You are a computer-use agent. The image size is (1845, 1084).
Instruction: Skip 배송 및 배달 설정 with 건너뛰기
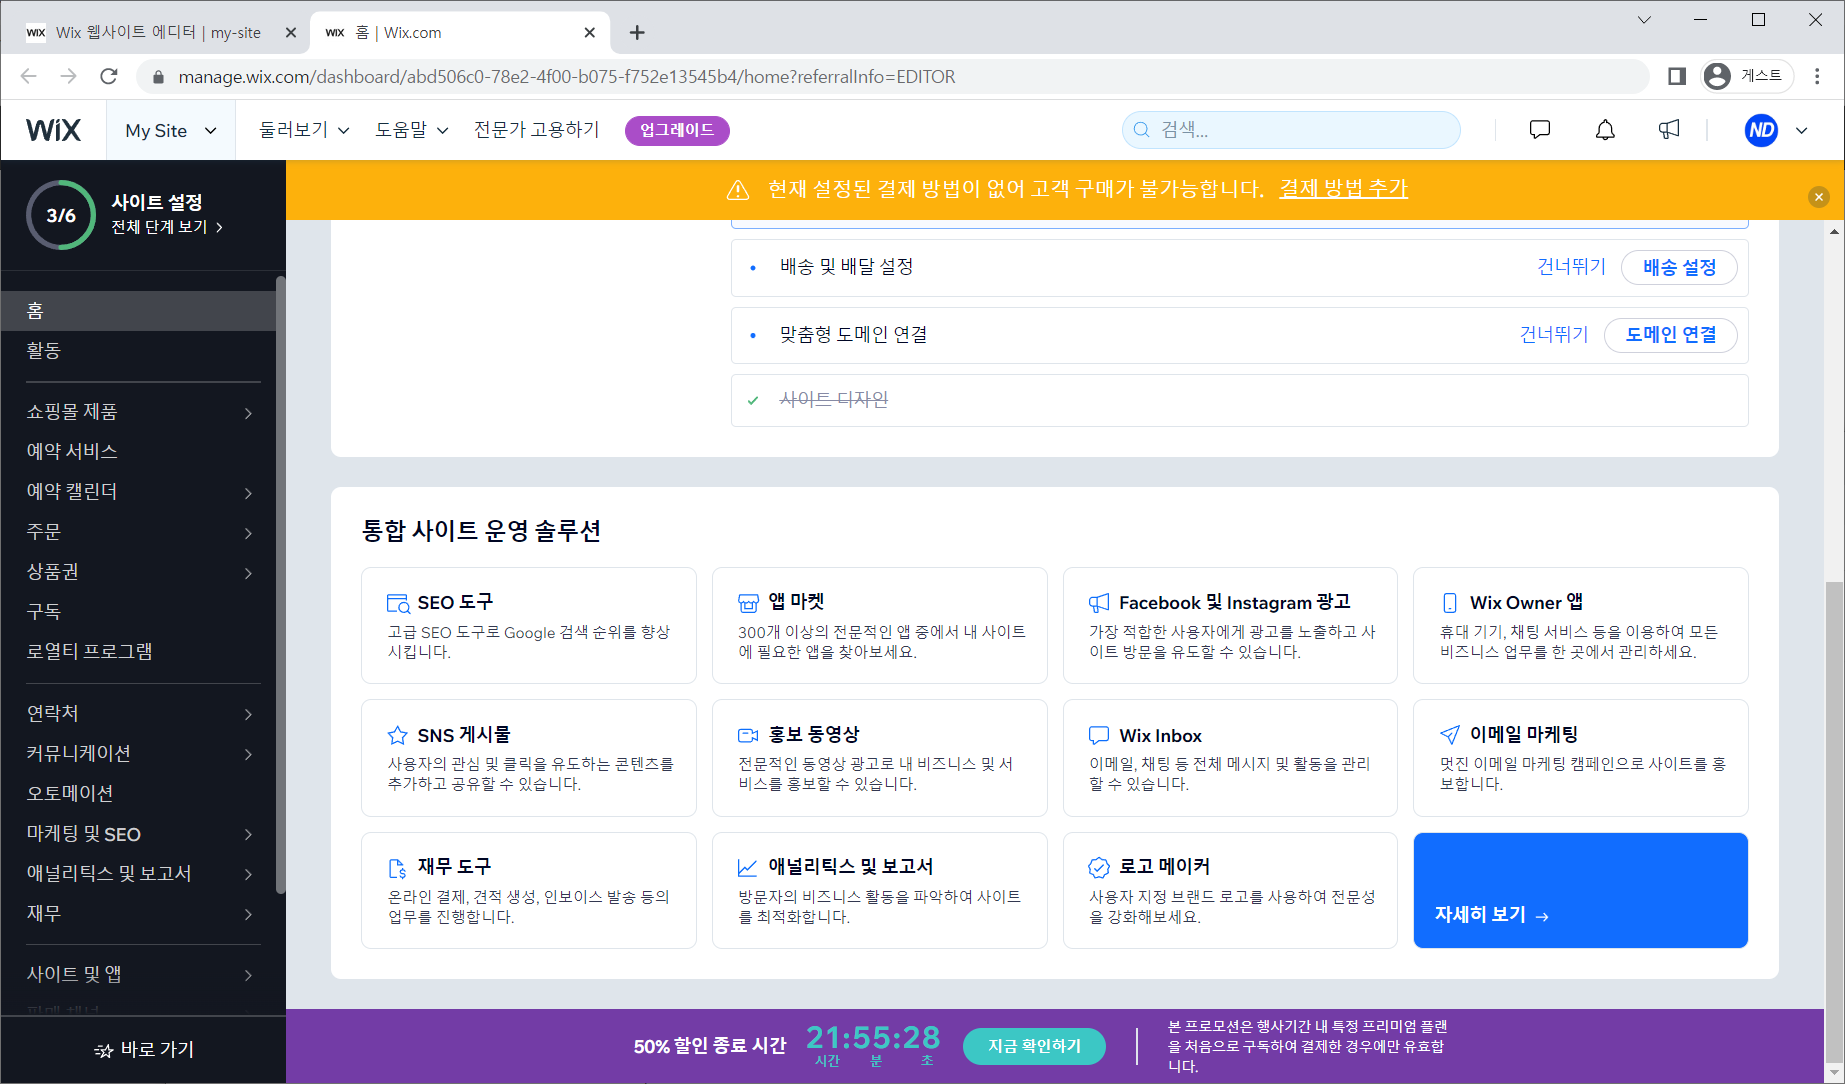[x=1571, y=267]
